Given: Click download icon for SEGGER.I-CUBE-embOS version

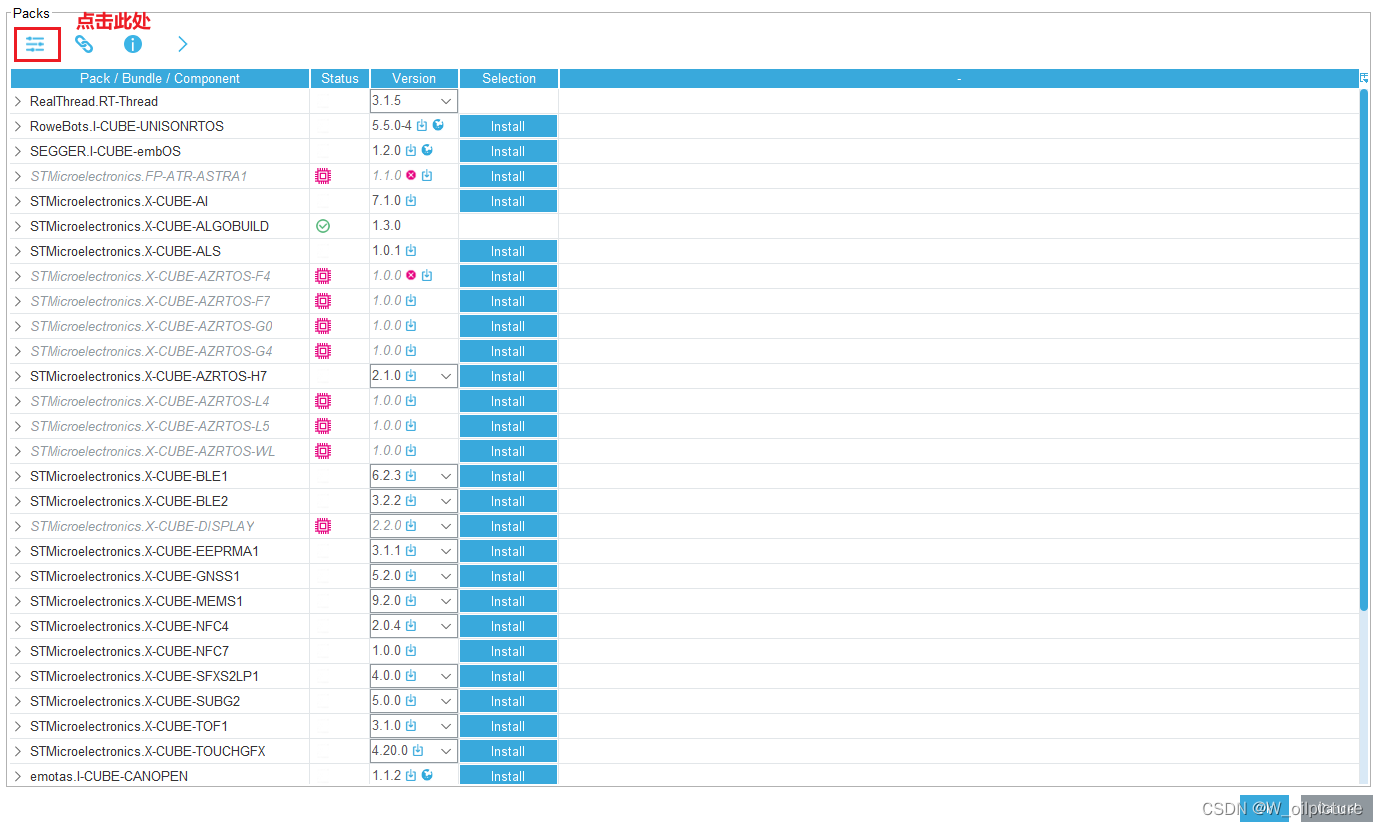Looking at the screenshot, I should pyautogui.click(x=411, y=151).
